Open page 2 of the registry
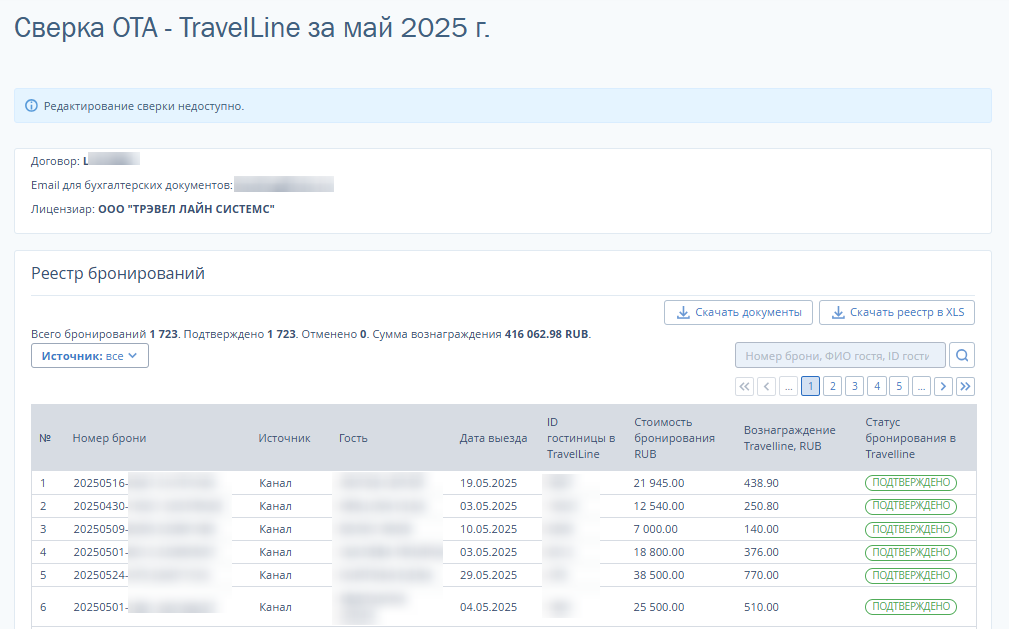 [x=833, y=386]
